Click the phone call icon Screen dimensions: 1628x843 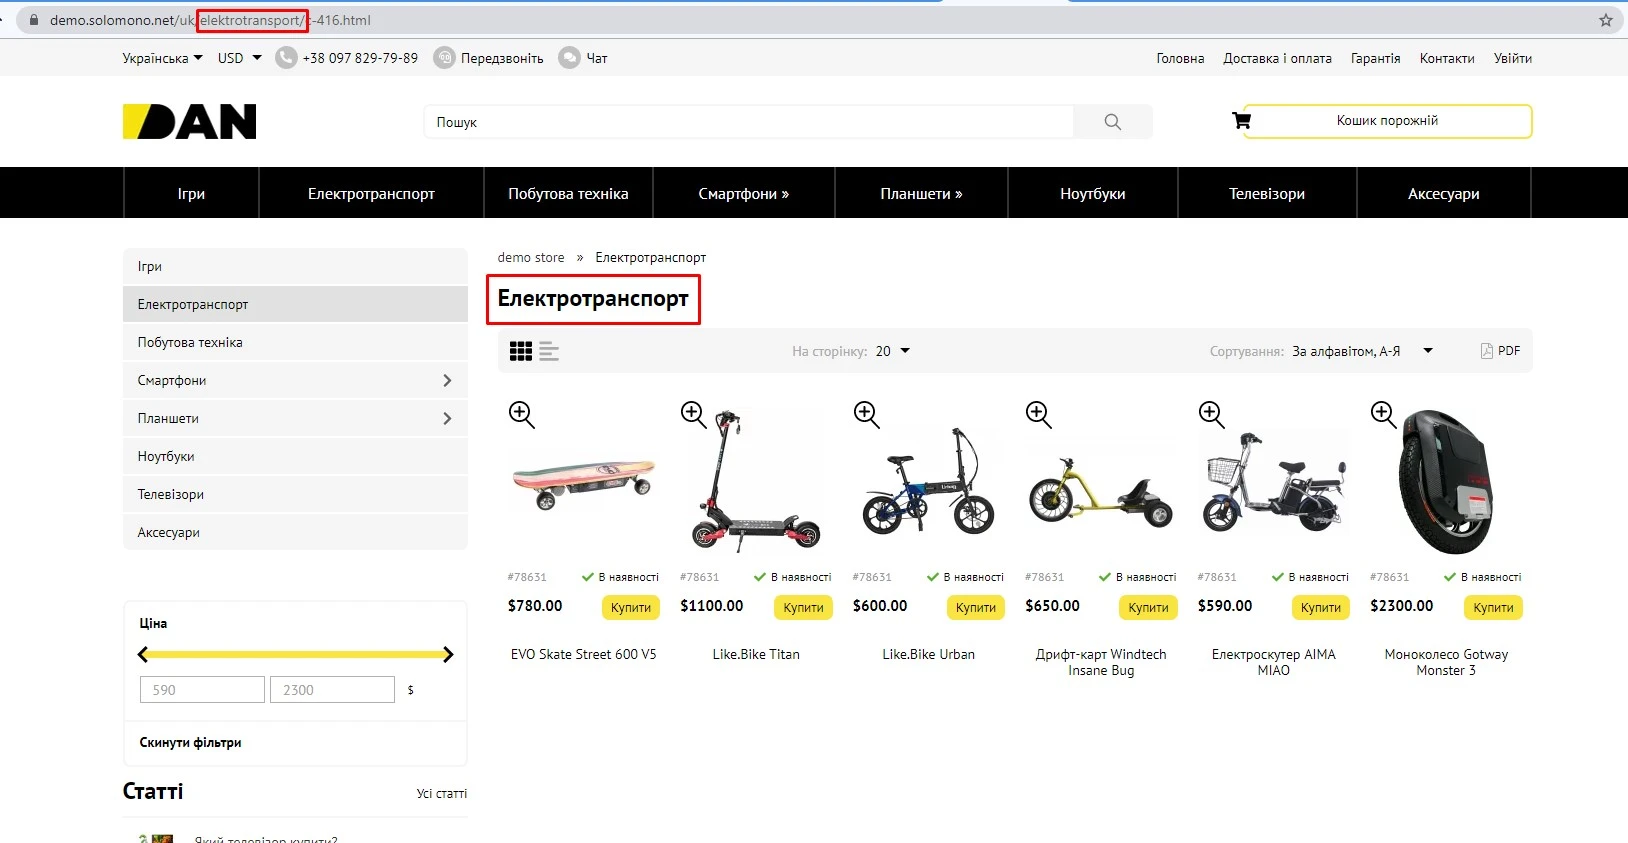click(286, 58)
